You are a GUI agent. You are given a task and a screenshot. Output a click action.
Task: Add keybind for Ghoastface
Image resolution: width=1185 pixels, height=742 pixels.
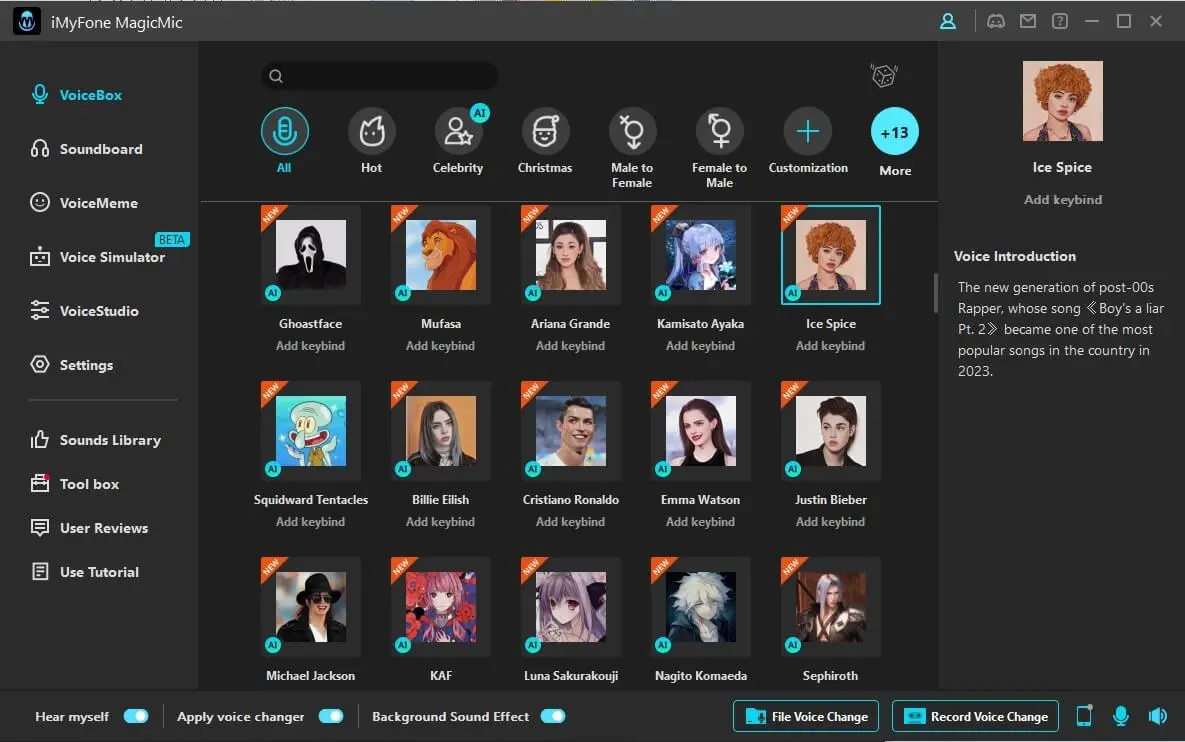tap(311, 345)
